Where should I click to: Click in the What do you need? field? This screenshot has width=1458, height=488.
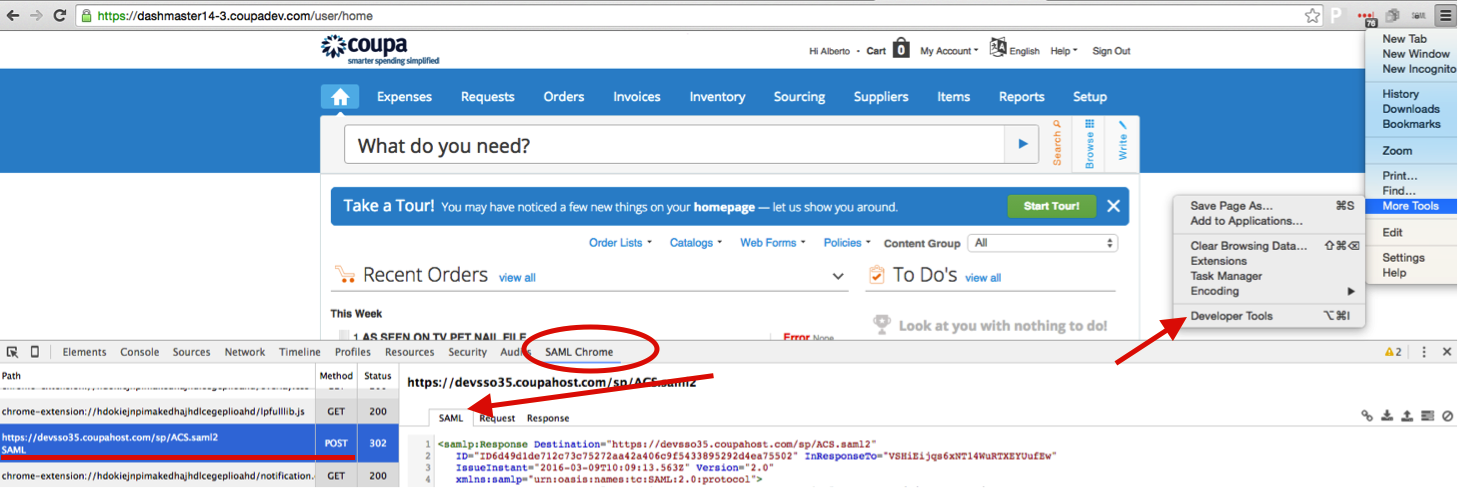click(674, 145)
